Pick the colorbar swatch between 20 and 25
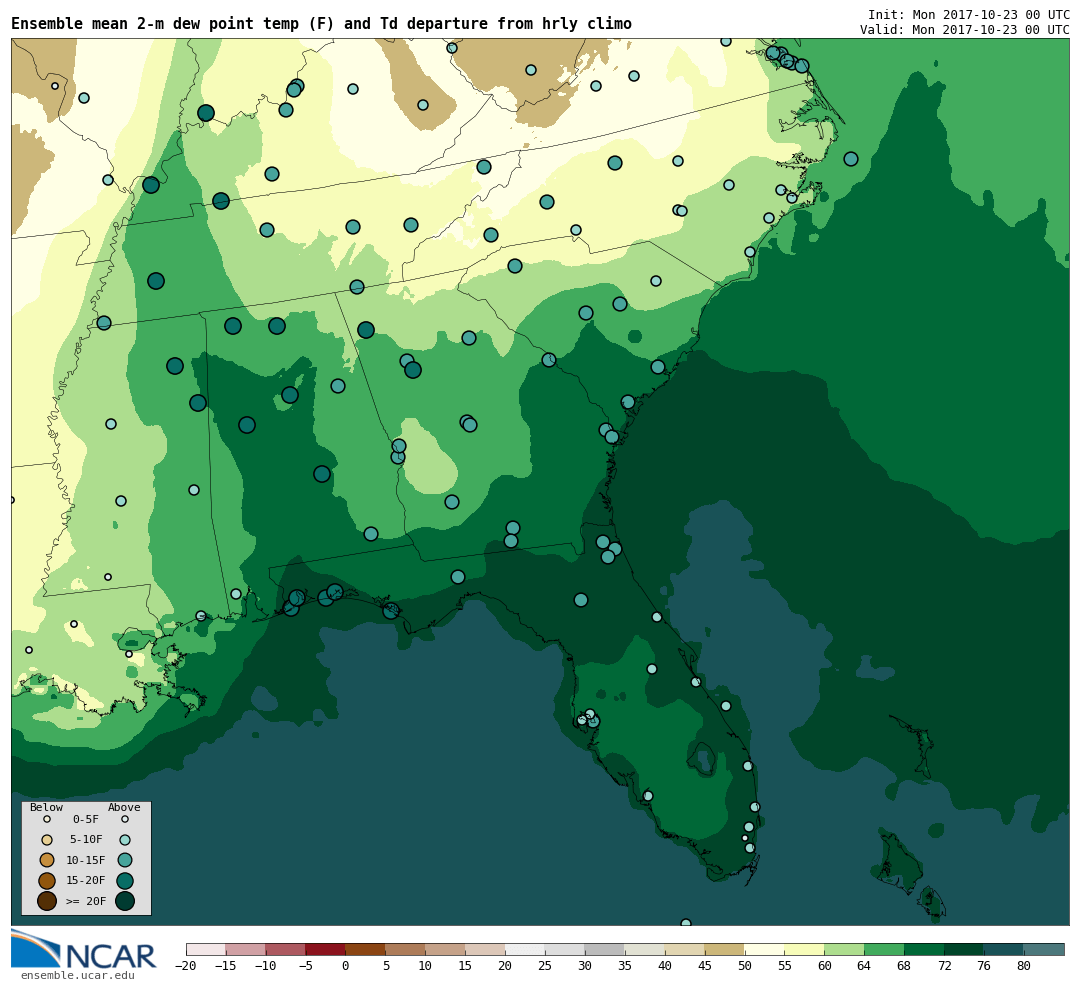 coord(526,949)
